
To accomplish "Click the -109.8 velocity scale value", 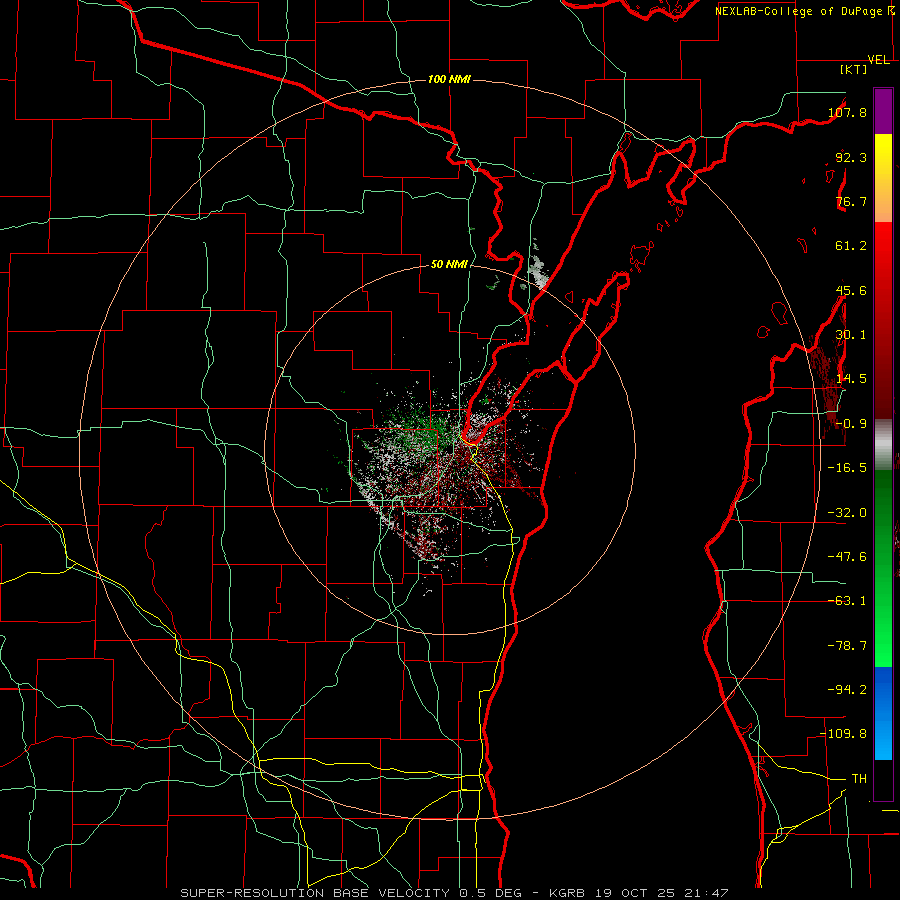I will pyautogui.click(x=843, y=734).
